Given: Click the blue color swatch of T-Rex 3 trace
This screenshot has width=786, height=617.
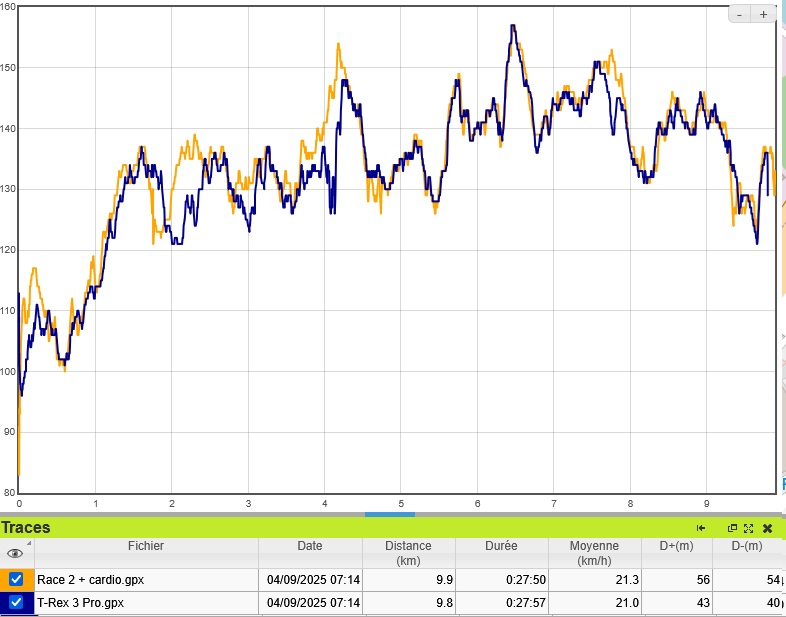Looking at the screenshot, I should tap(4, 602).
